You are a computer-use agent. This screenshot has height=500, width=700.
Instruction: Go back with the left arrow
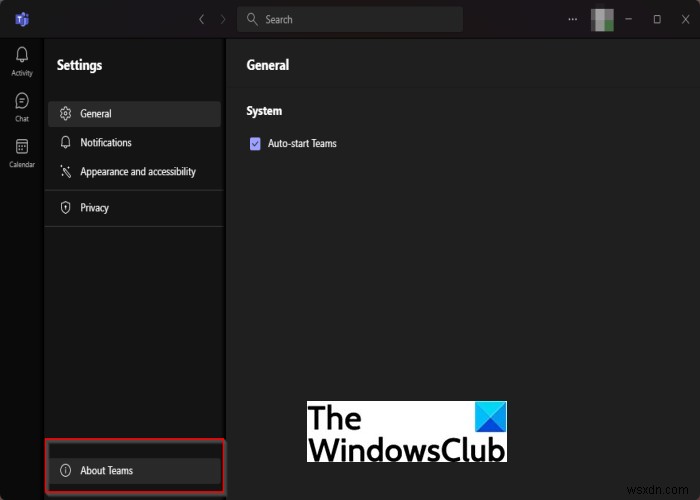tap(202, 19)
